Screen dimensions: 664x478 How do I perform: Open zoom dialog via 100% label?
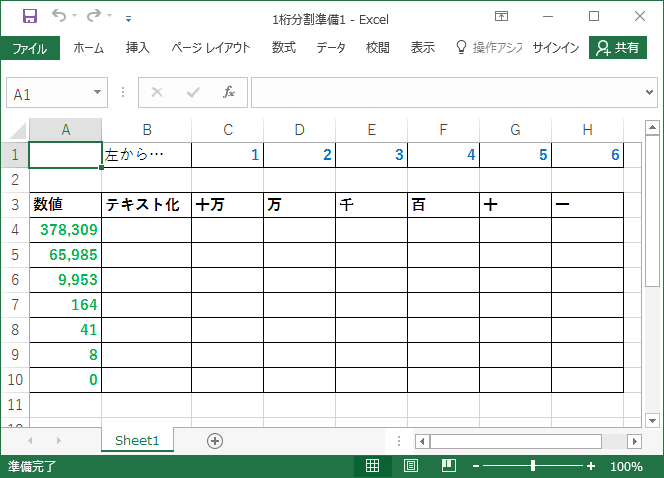coord(626,467)
